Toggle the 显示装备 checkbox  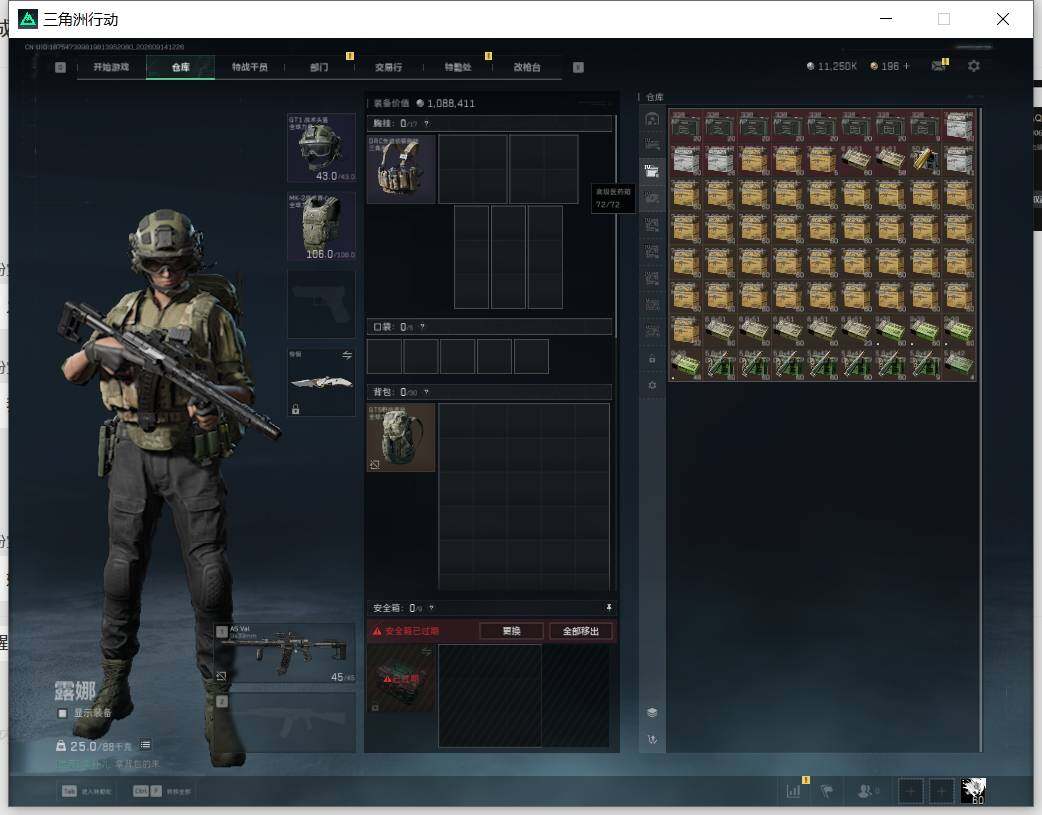coord(62,713)
